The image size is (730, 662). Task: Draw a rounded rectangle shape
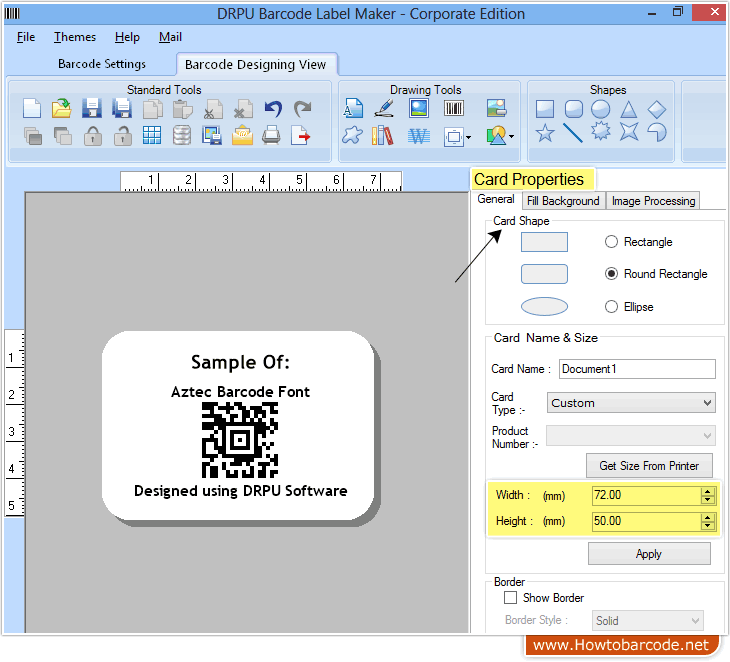point(574,109)
